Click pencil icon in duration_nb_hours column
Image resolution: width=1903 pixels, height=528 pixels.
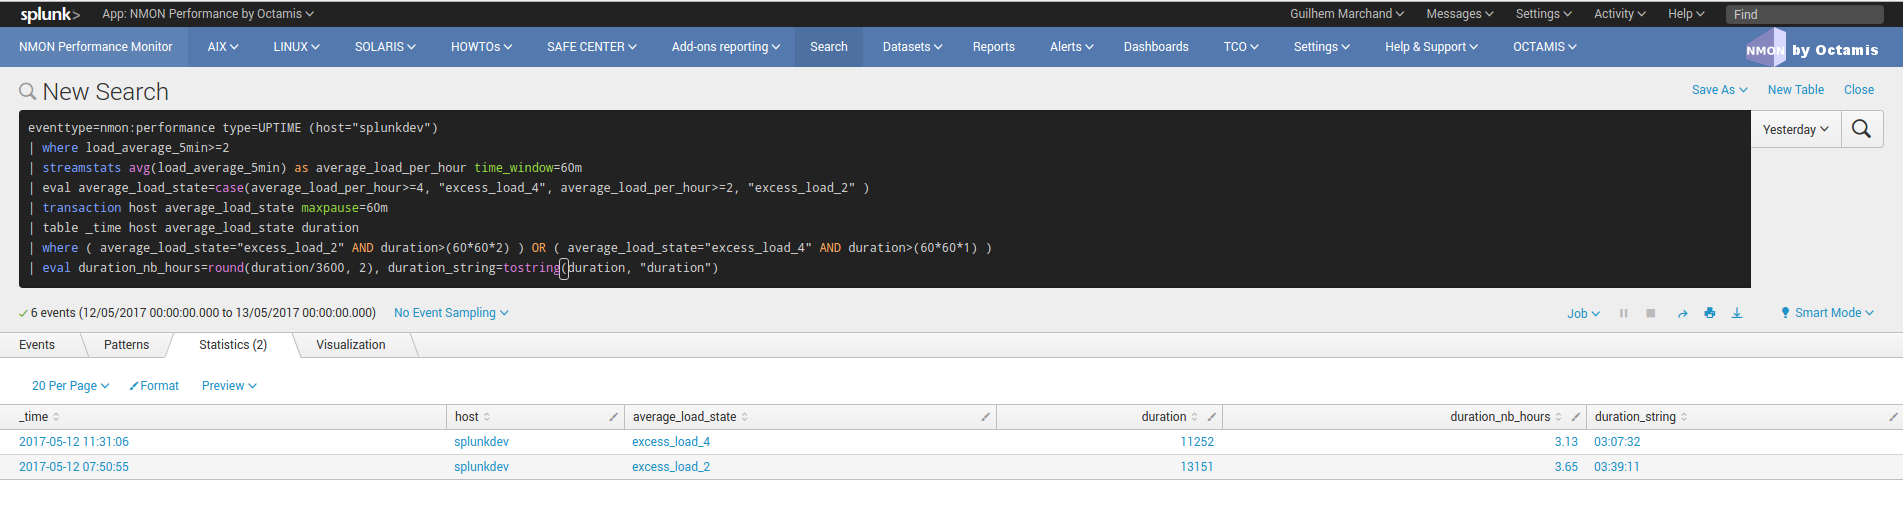click(x=1575, y=417)
